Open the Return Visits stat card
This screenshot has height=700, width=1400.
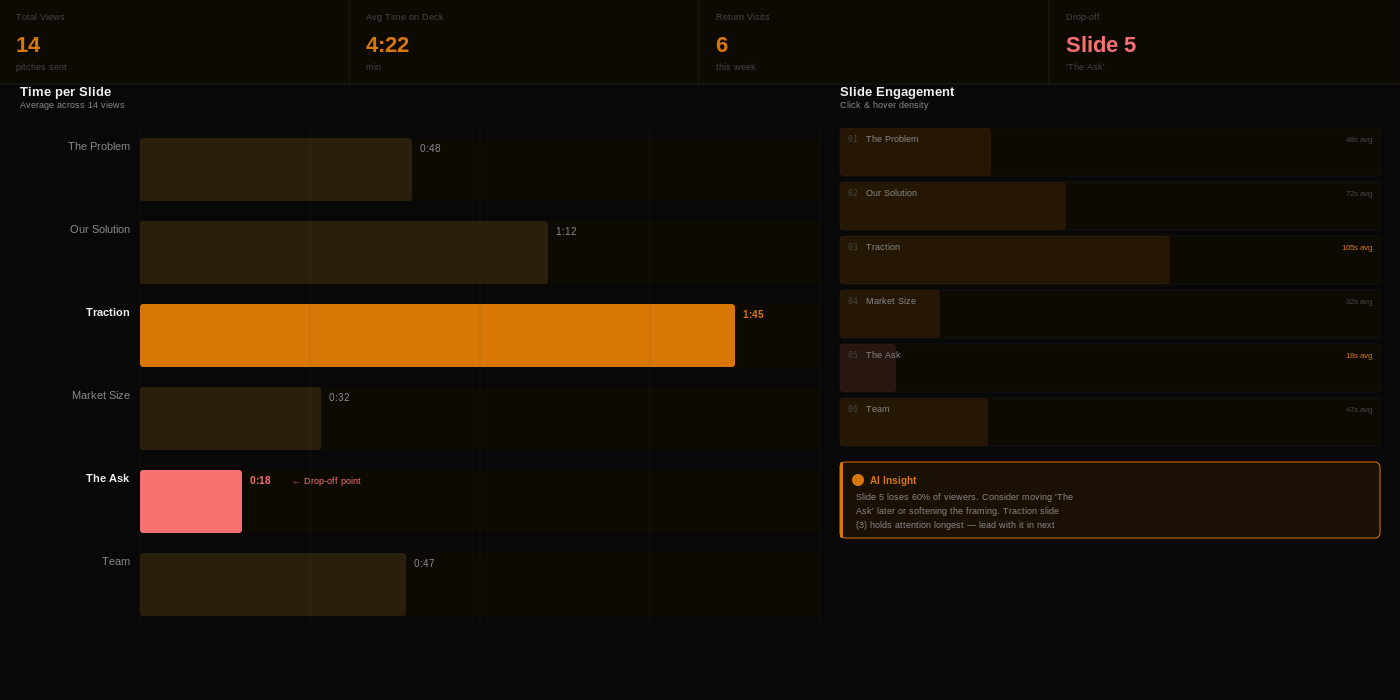point(874,42)
